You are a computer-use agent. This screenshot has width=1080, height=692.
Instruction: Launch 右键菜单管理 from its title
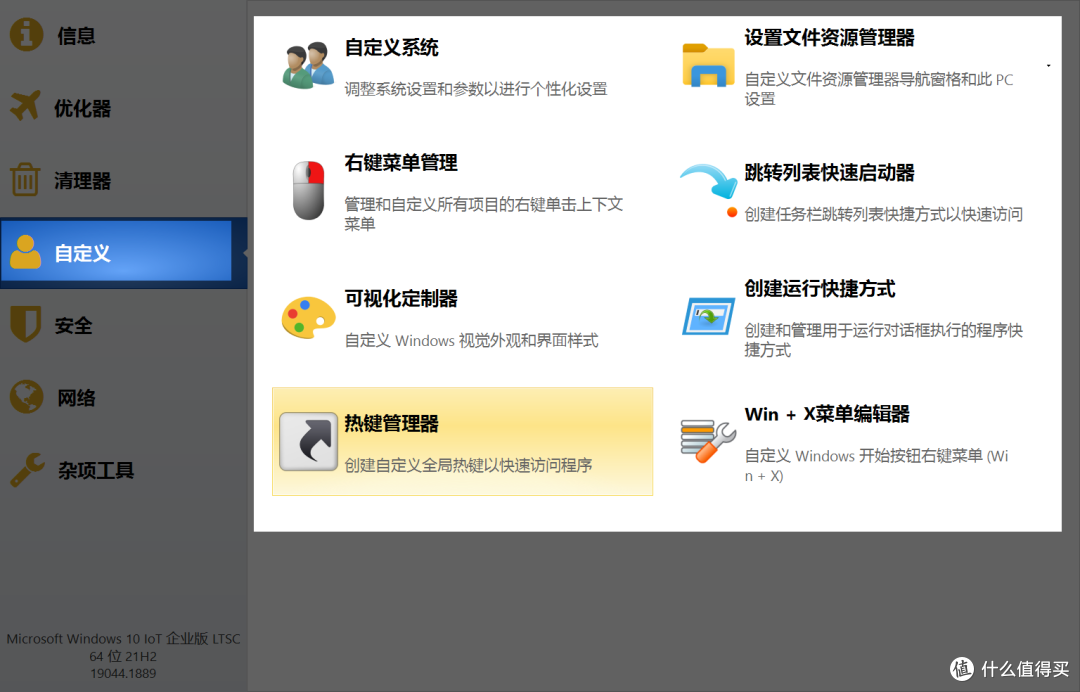click(x=401, y=162)
